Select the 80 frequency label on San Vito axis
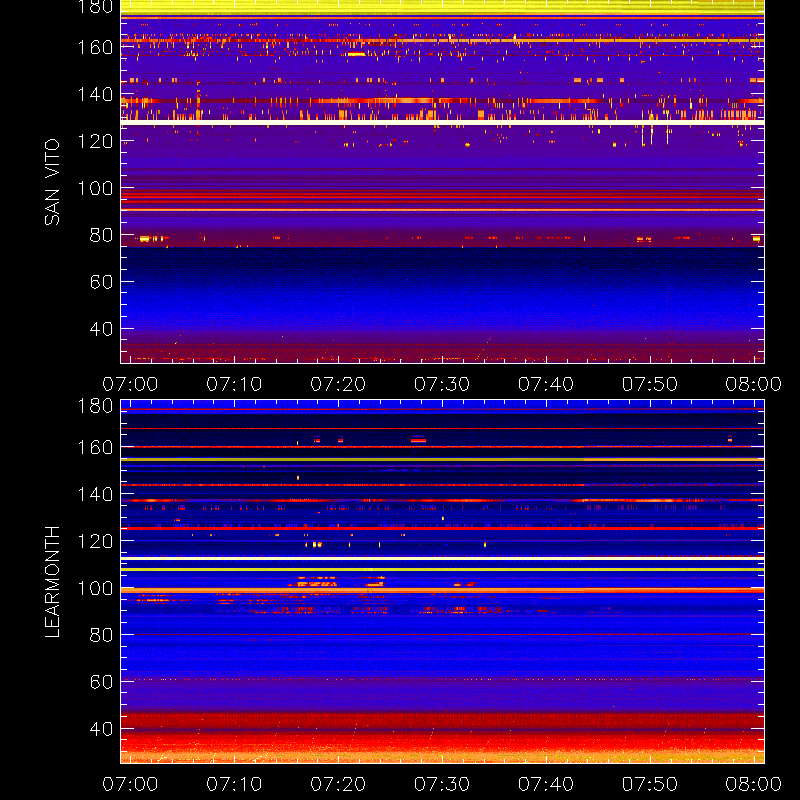Screen dimensions: 800x800 (101, 235)
